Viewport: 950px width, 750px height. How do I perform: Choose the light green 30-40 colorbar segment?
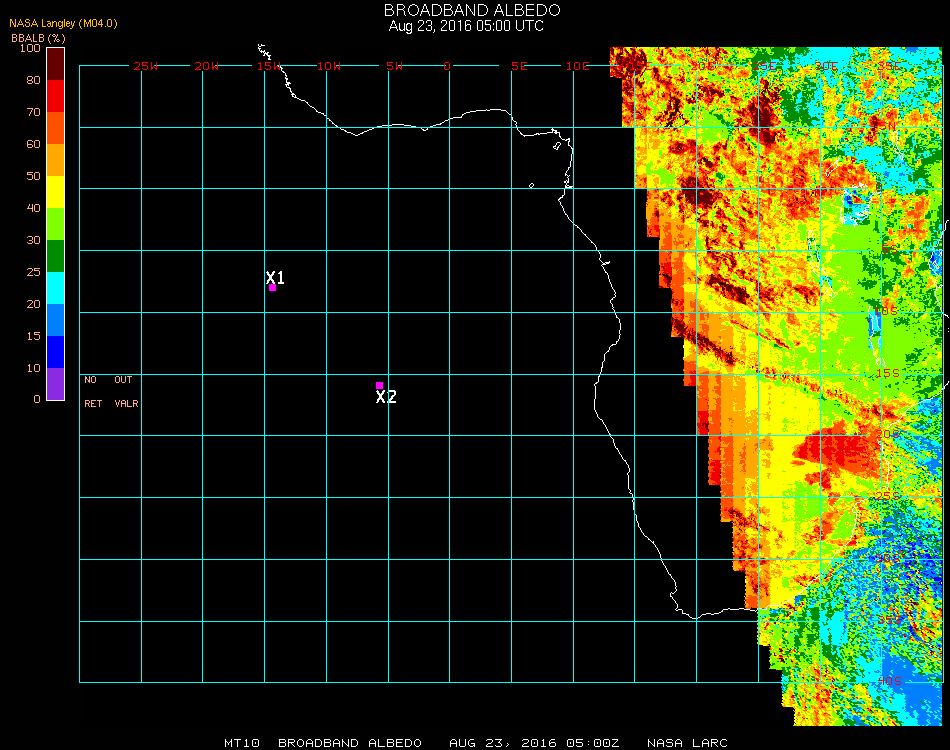55,224
